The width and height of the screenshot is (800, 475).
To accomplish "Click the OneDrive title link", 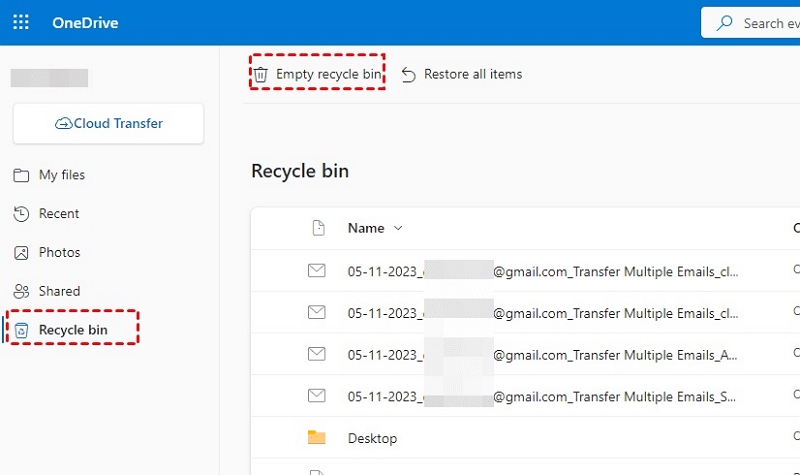I will (85, 23).
